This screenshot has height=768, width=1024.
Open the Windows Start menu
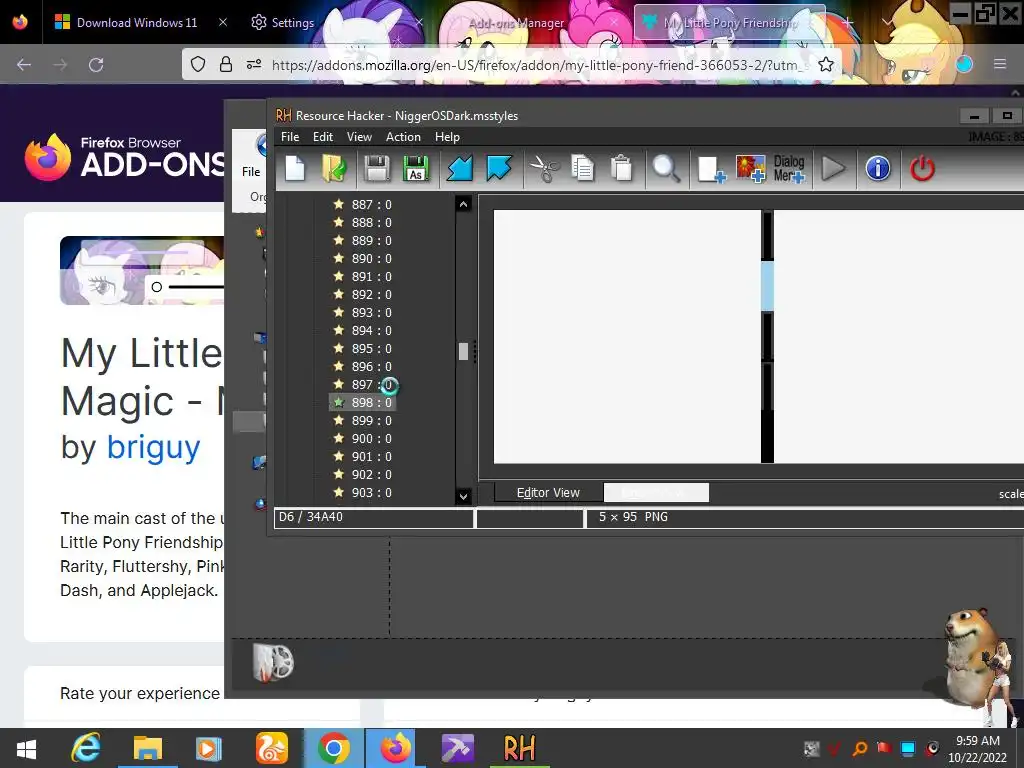[x=26, y=748]
